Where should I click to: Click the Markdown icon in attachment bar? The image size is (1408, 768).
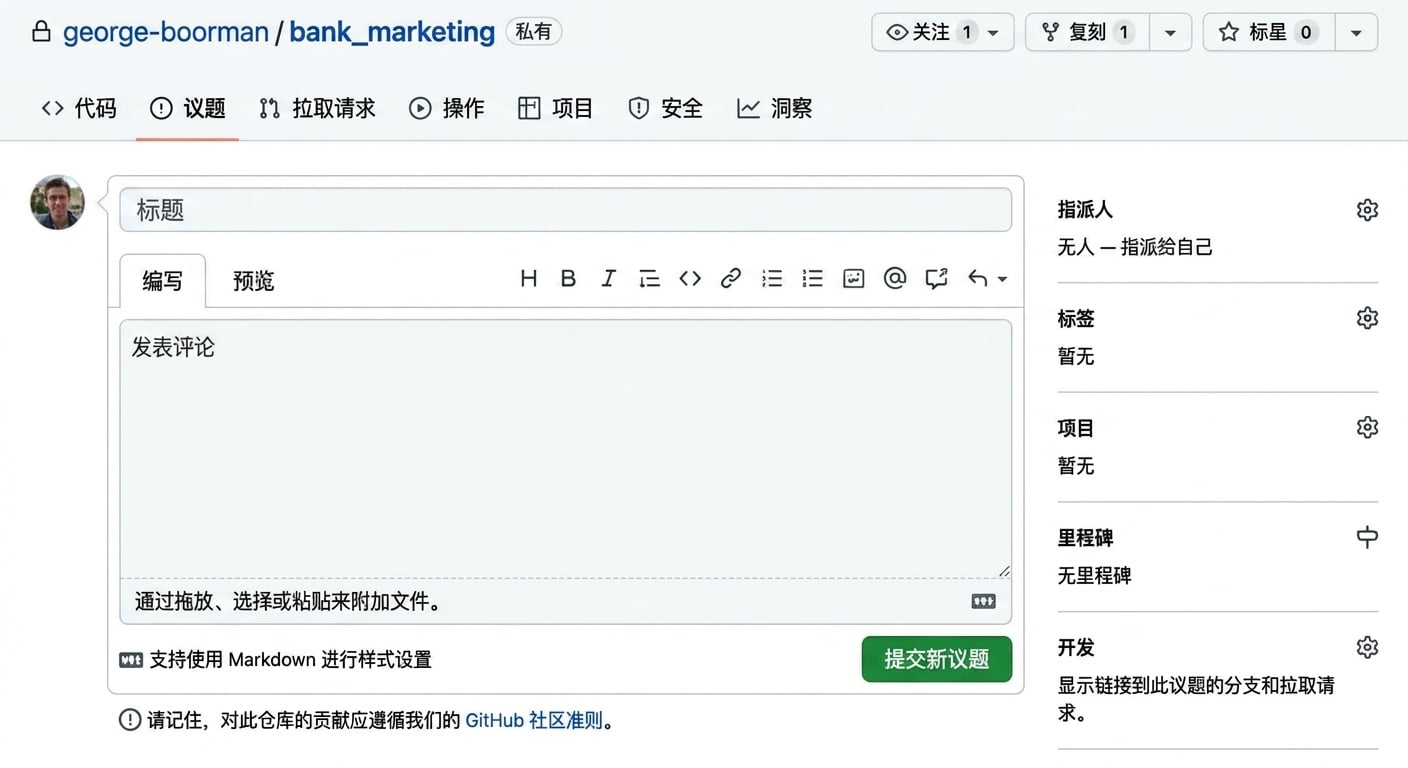pos(984,602)
